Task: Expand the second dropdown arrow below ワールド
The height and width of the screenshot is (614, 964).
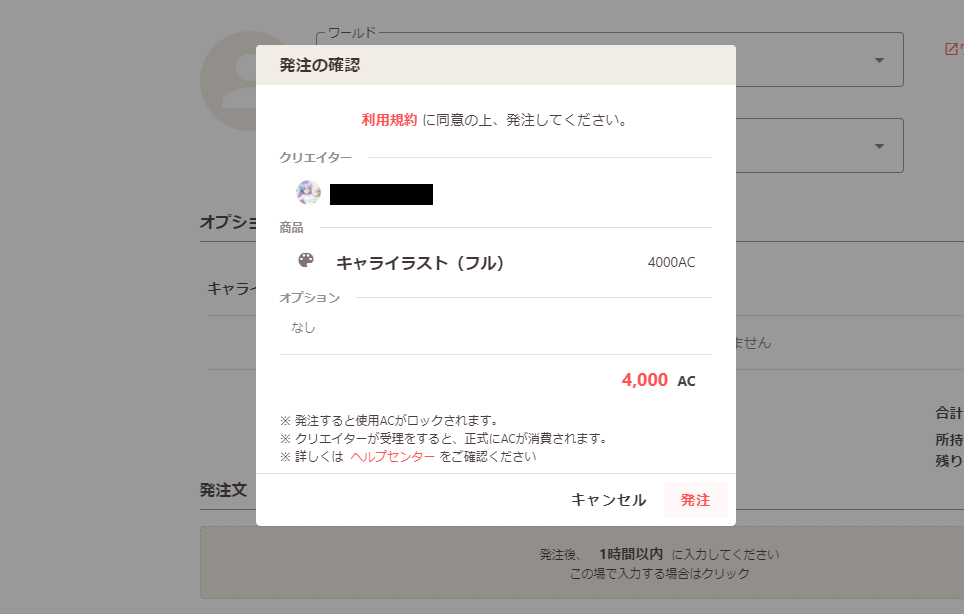Action: 879,146
